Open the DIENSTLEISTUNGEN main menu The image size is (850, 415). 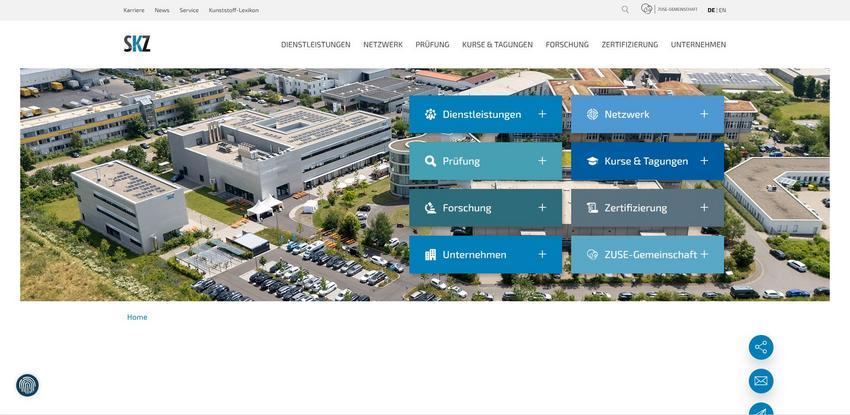pos(315,44)
